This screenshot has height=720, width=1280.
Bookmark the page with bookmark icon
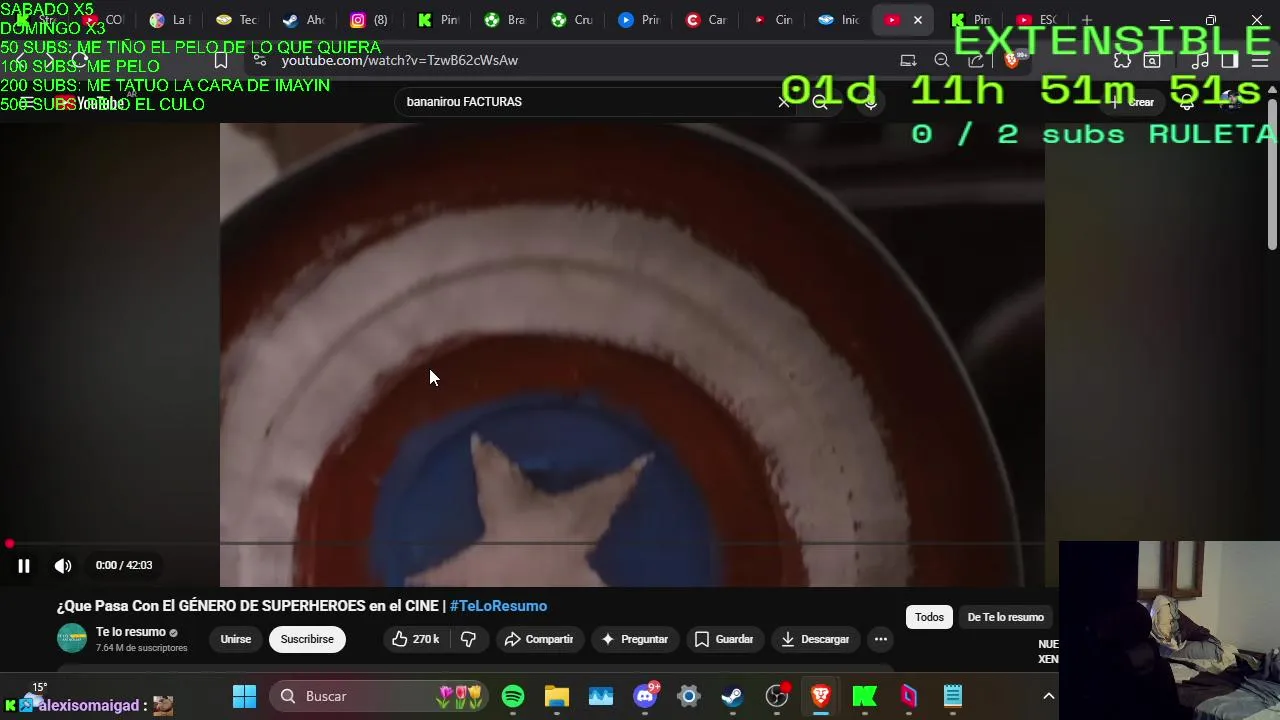pyautogui.click(x=221, y=60)
